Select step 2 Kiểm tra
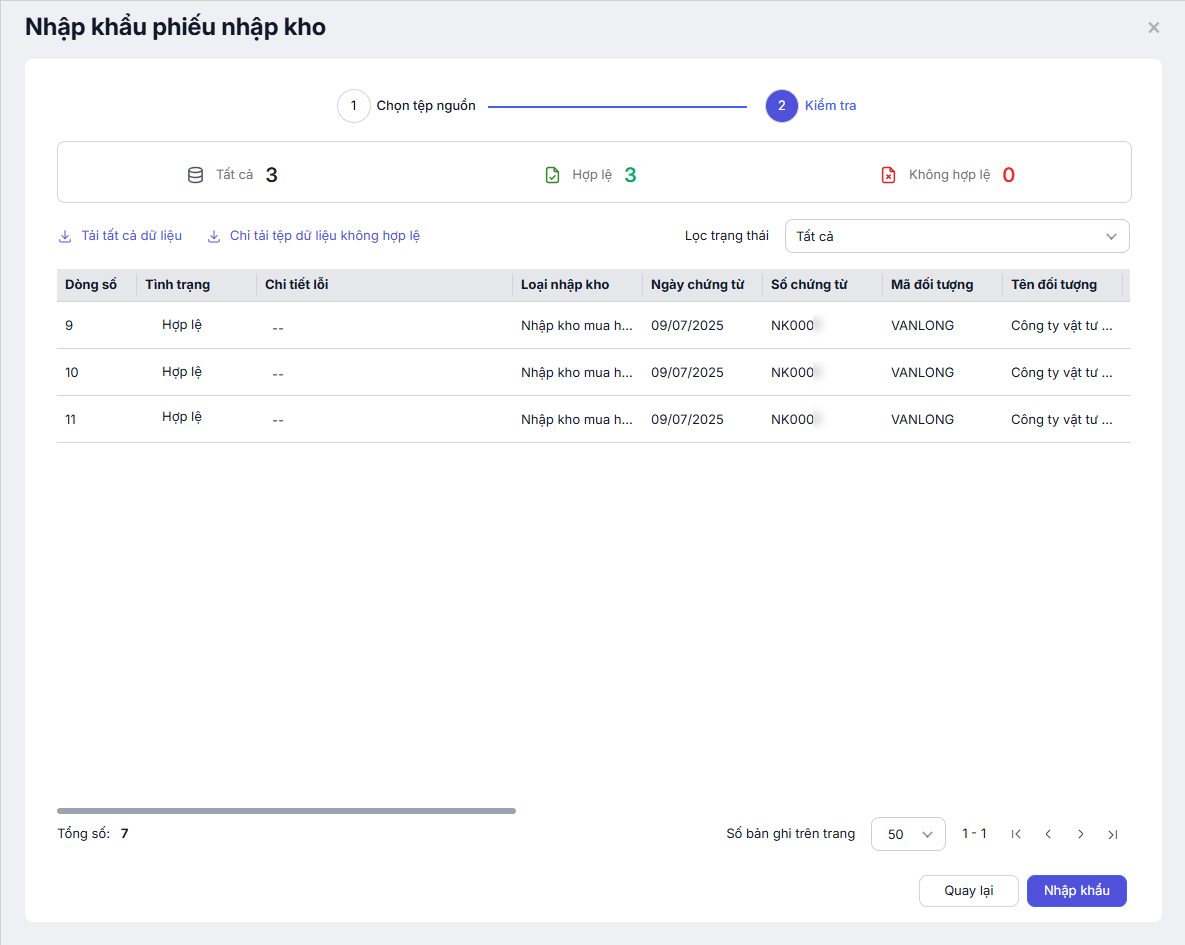 click(x=781, y=106)
